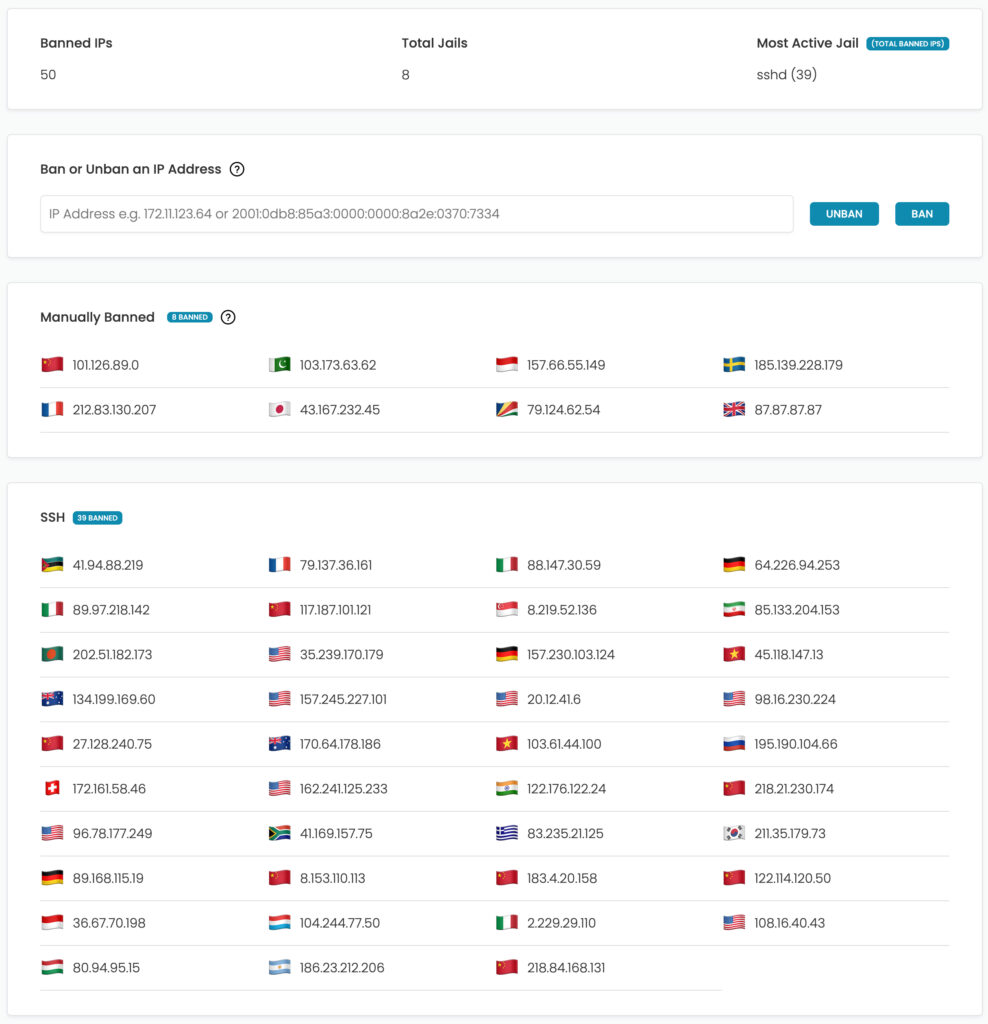The width and height of the screenshot is (988, 1024).
Task: Click the UNBAN button
Action: [x=843, y=213]
